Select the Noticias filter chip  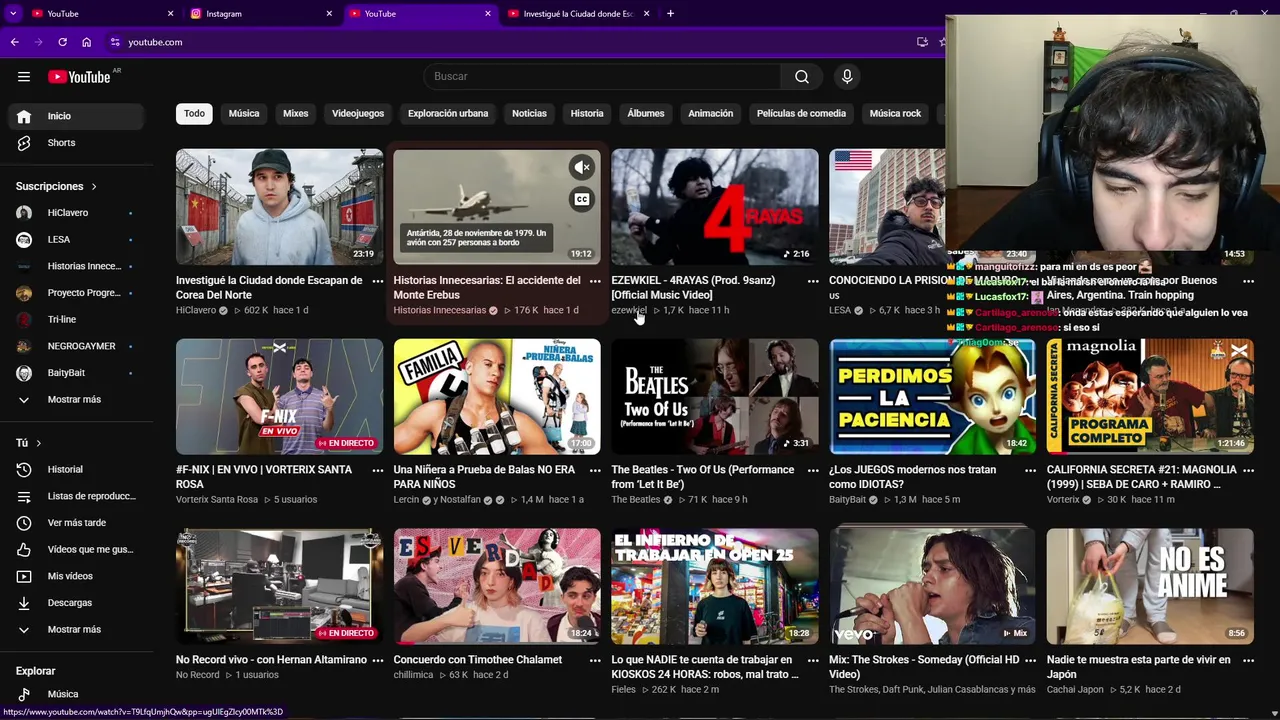click(529, 113)
